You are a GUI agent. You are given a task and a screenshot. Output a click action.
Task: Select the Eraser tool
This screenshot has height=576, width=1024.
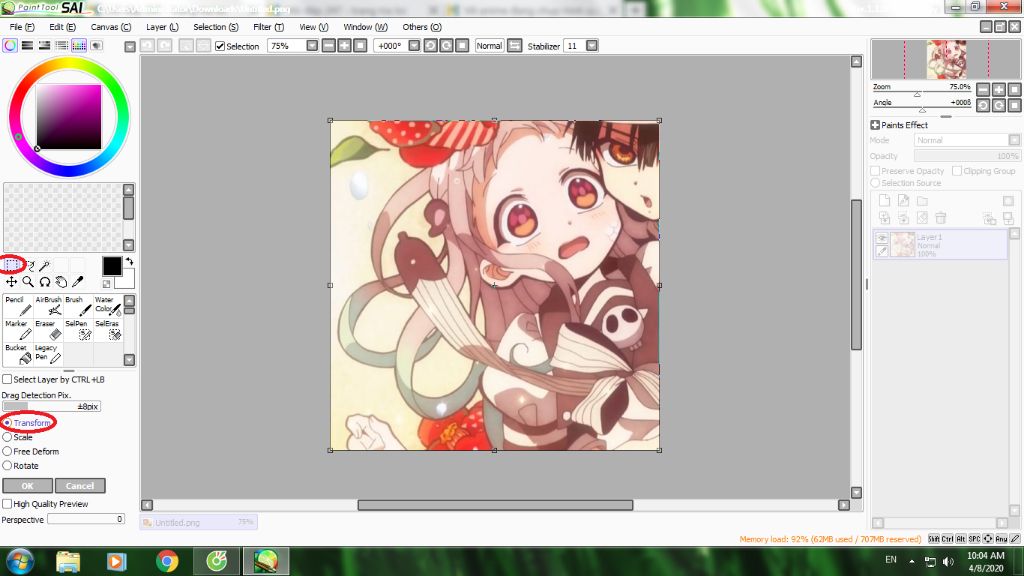pyautogui.click(x=48, y=330)
